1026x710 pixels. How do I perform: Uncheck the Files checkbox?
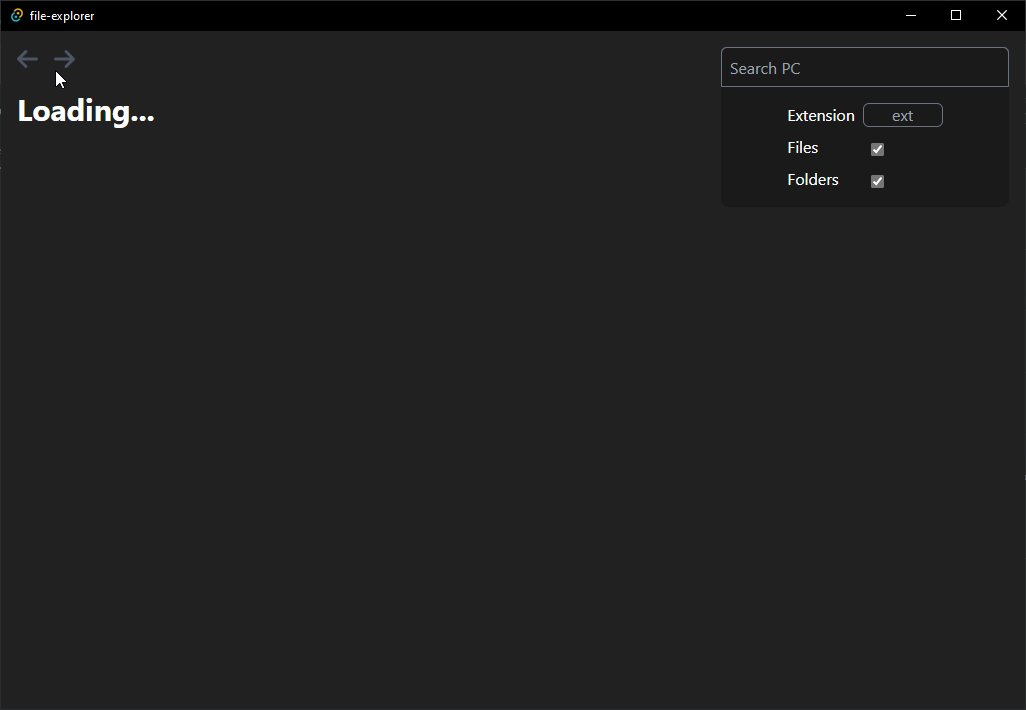click(x=877, y=149)
